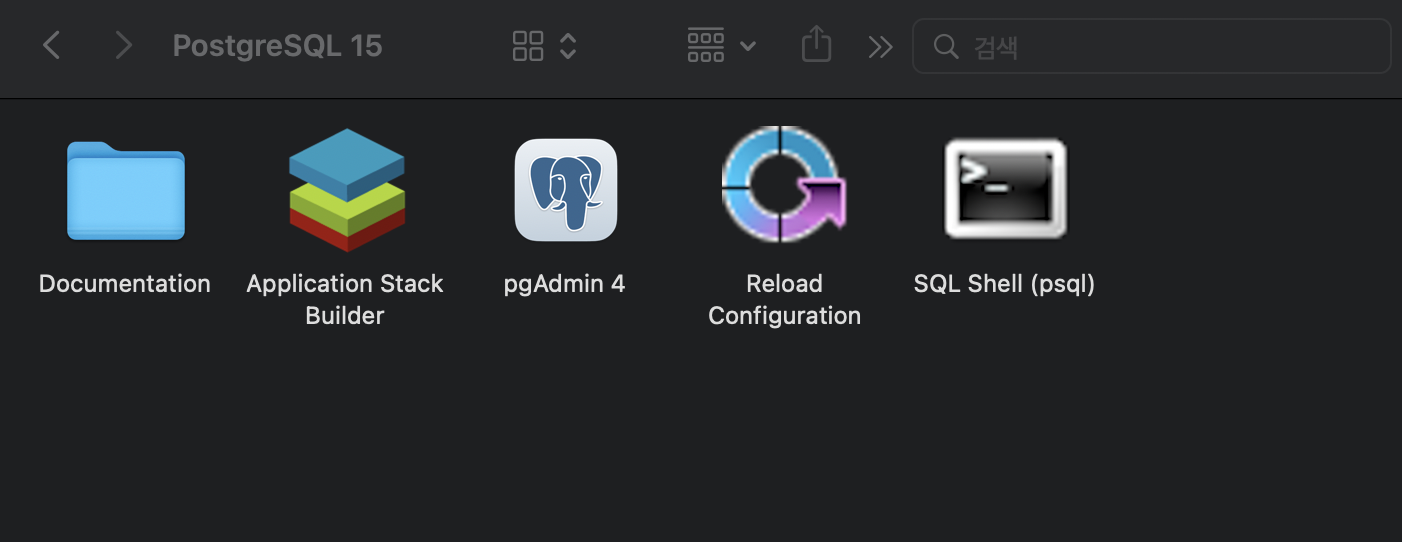Select the SQL Shell (psql) terminal icon
This screenshot has width=1402, height=542.
coord(1005,189)
